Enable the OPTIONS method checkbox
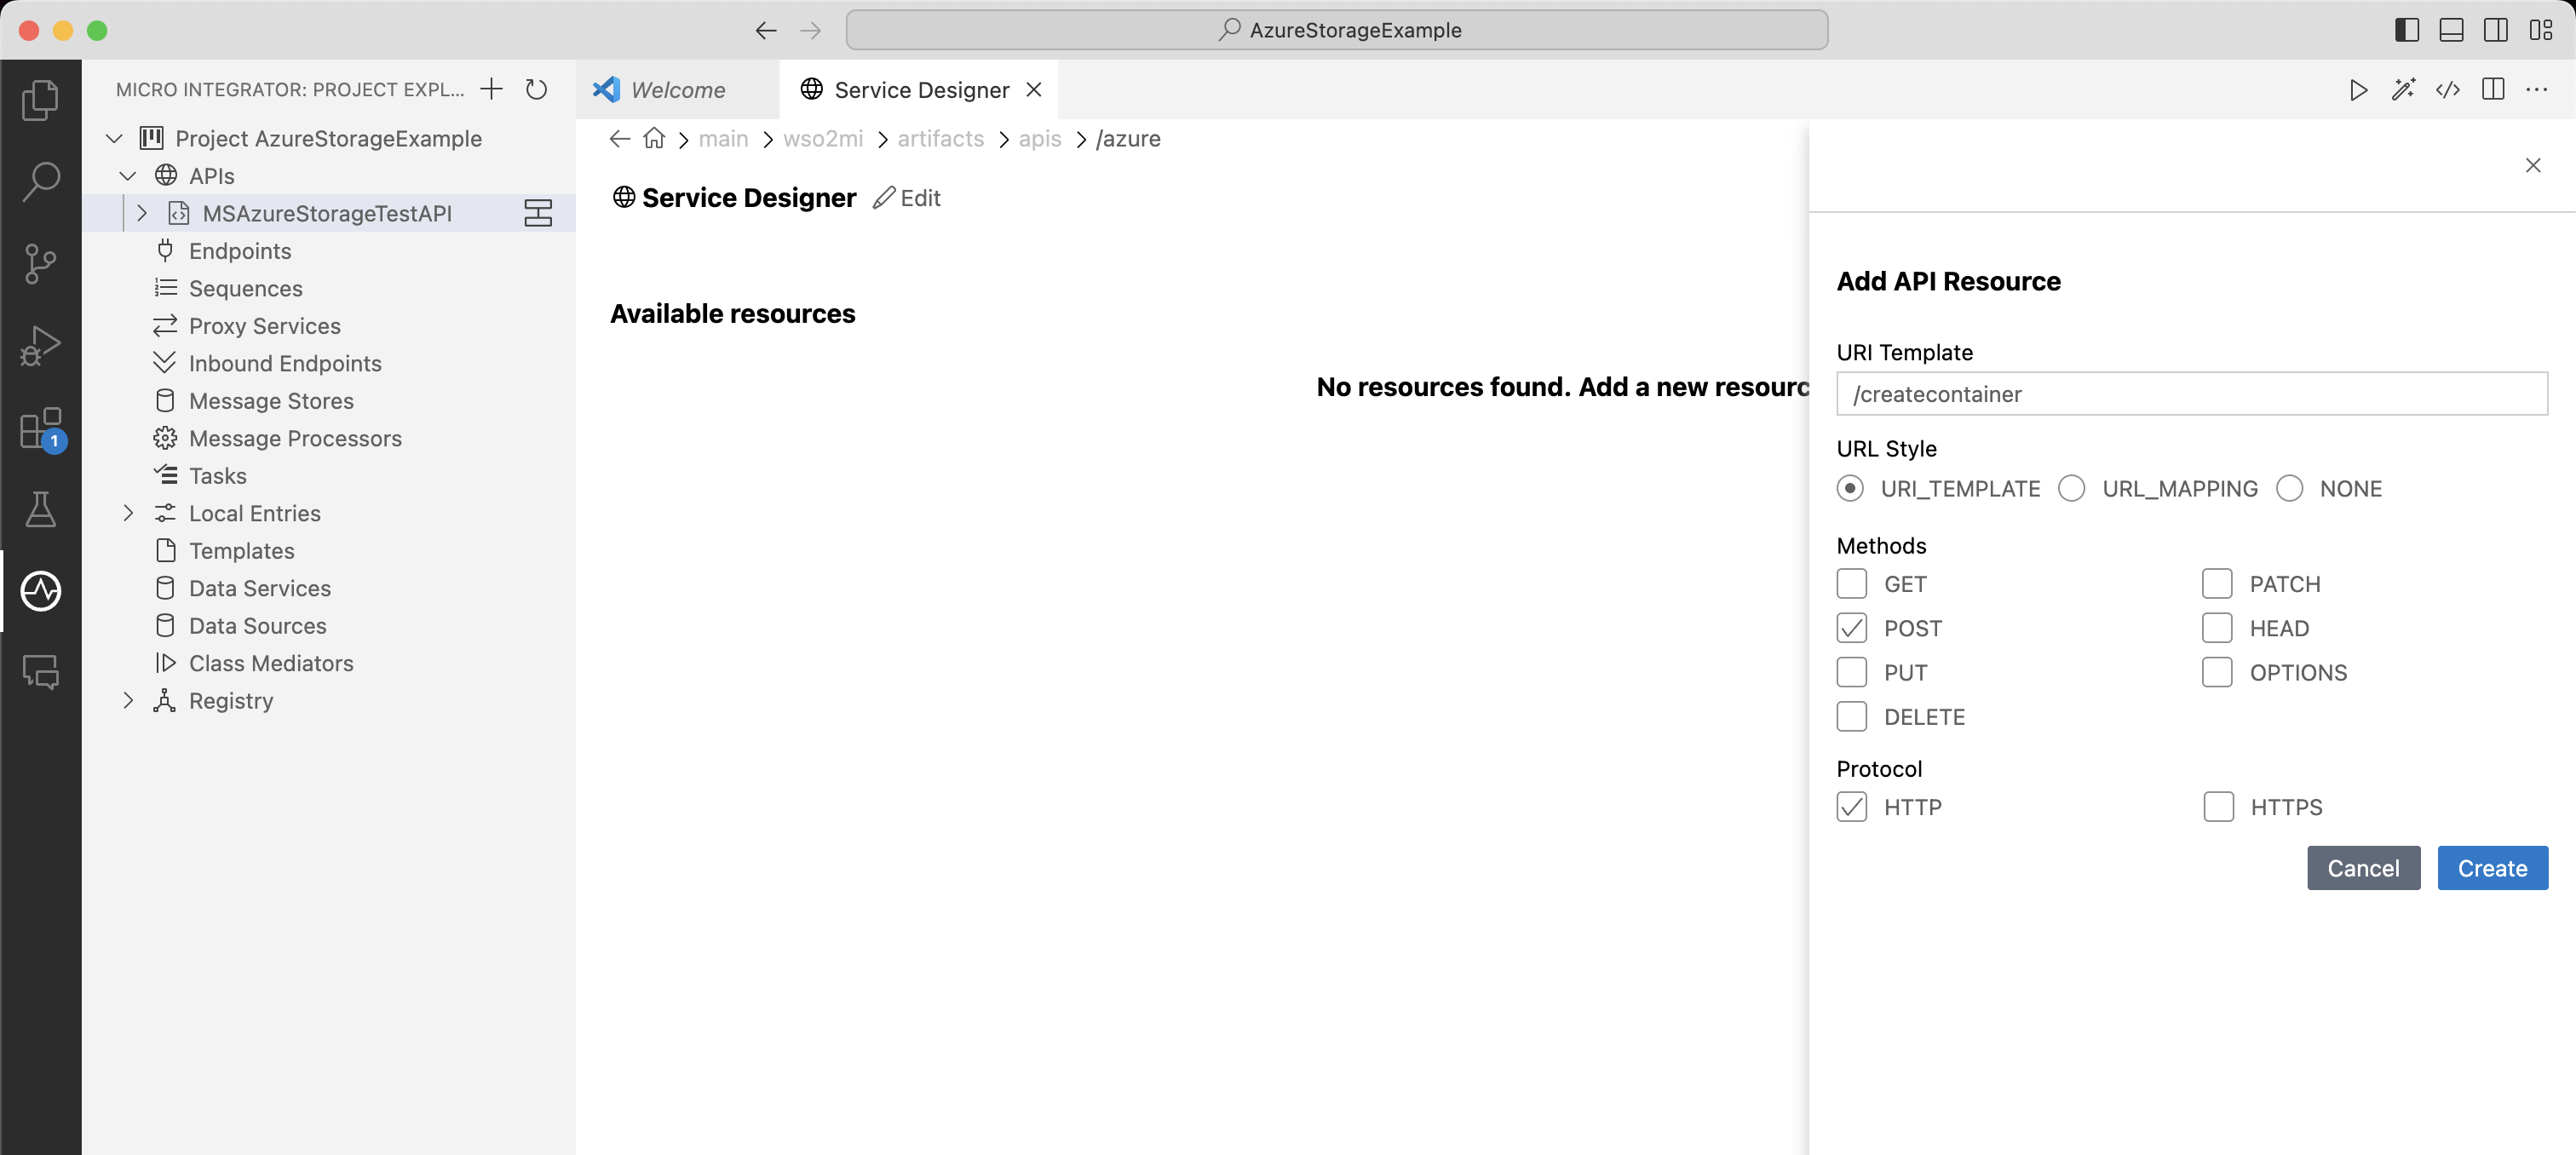Image resolution: width=2576 pixels, height=1155 pixels. pos(2217,672)
